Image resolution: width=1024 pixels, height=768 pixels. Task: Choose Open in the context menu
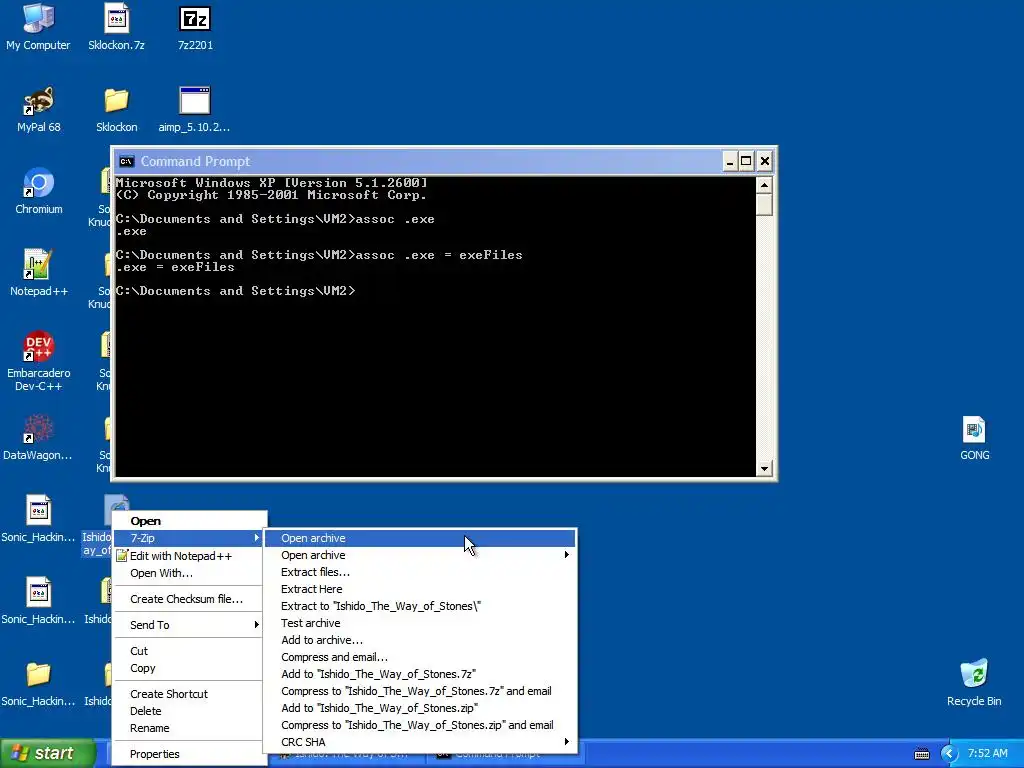point(190,521)
